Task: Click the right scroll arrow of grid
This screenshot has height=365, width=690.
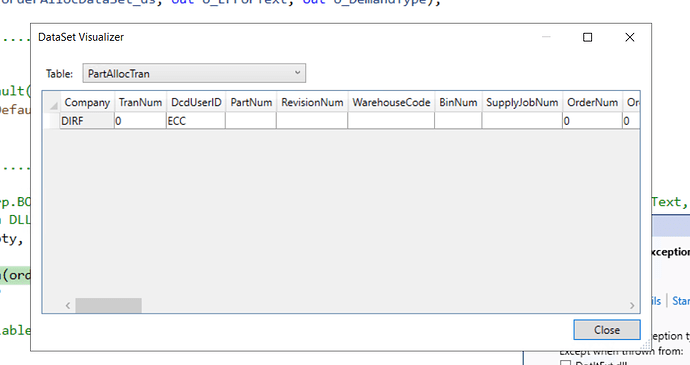Action: [632, 305]
